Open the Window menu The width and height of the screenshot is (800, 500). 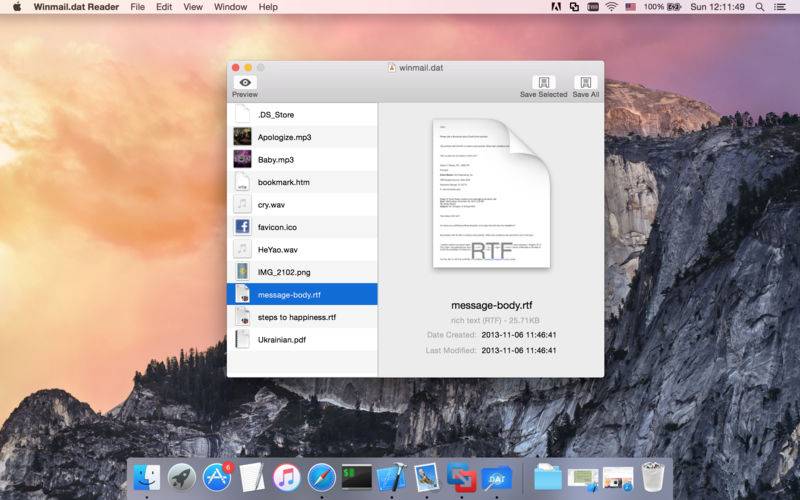(x=230, y=7)
